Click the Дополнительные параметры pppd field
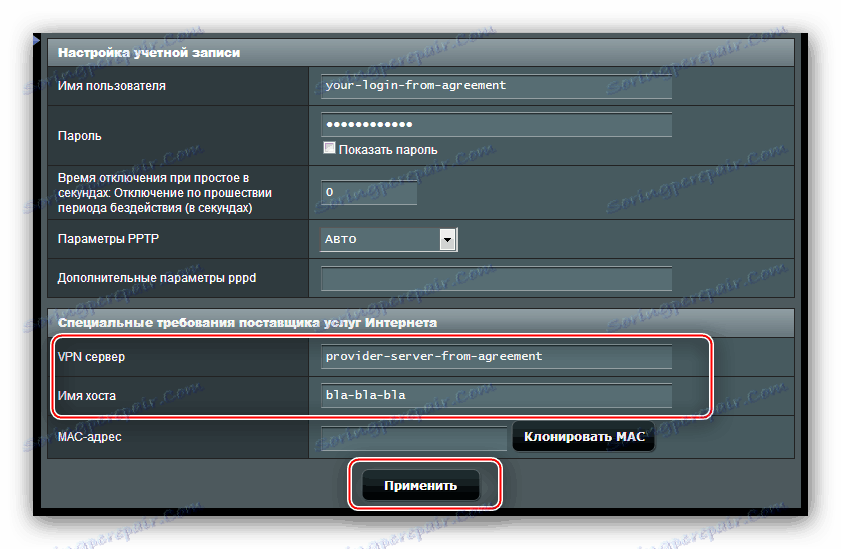The height and width of the screenshot is (549, 841). click(x=496, y=278)
